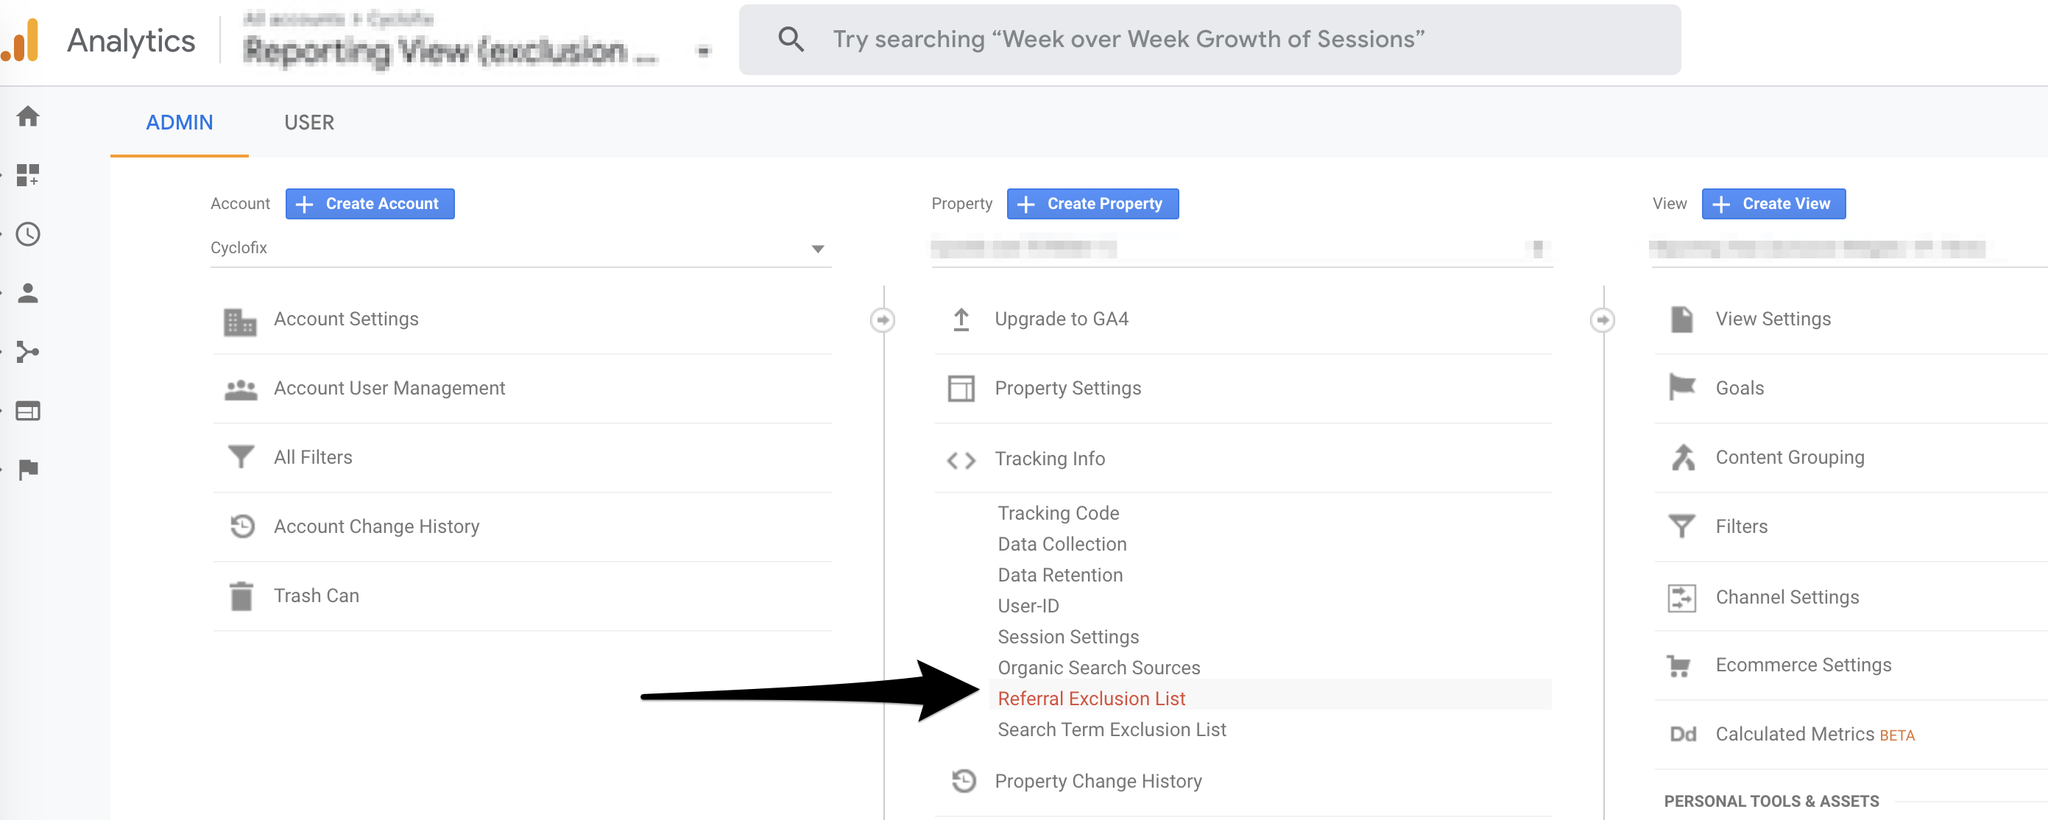Screen dimensions: 2048x820
Task: Open Session Settings under Tracking Info
Action: [1068, 637]
